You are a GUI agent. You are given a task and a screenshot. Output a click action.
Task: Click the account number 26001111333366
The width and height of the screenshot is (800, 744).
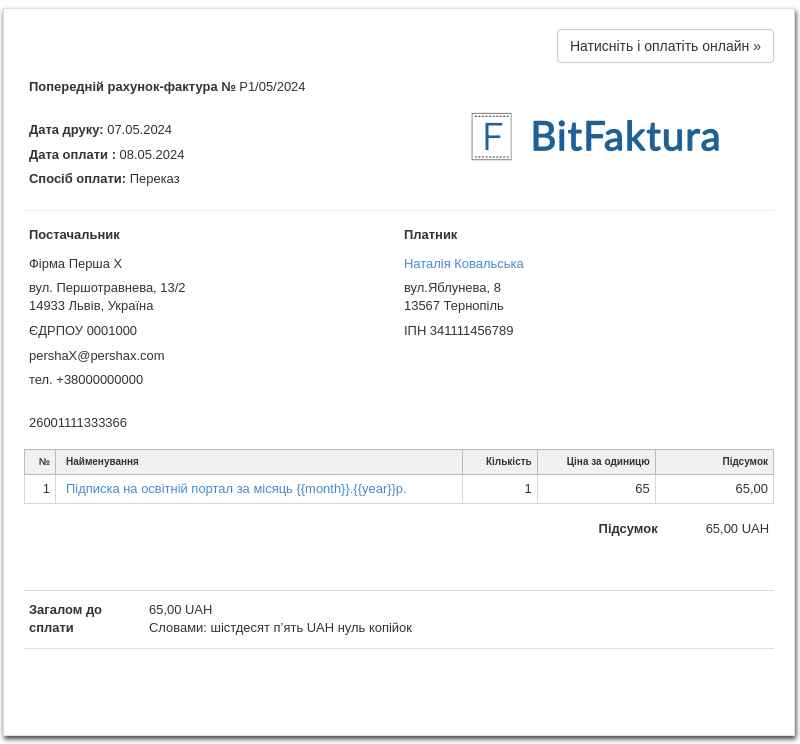(x=78, y=423)
